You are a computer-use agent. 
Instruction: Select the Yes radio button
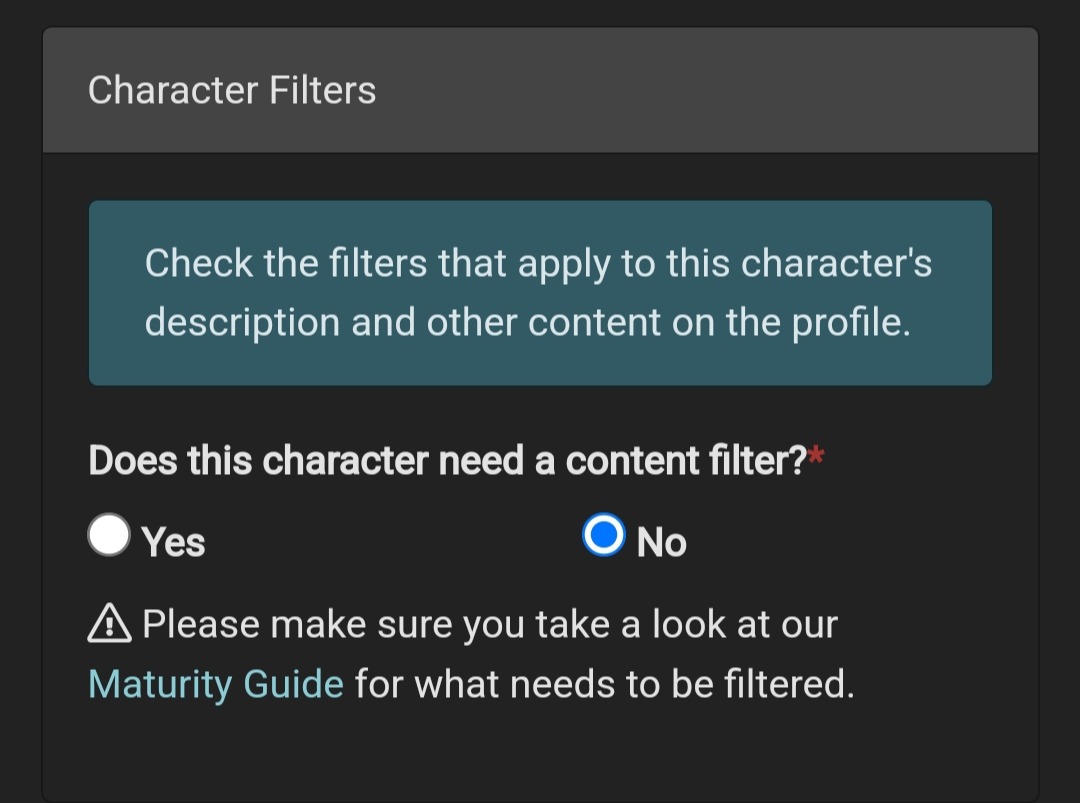(109, 535)
